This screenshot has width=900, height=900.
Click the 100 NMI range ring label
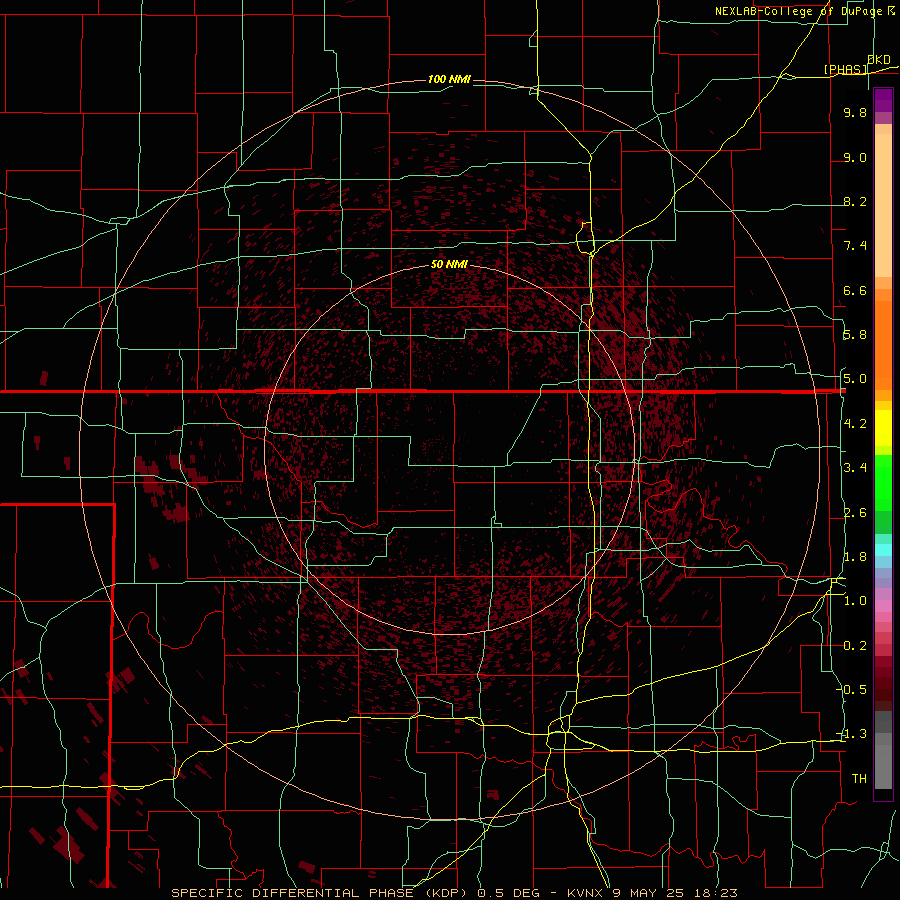click(449, 79)
